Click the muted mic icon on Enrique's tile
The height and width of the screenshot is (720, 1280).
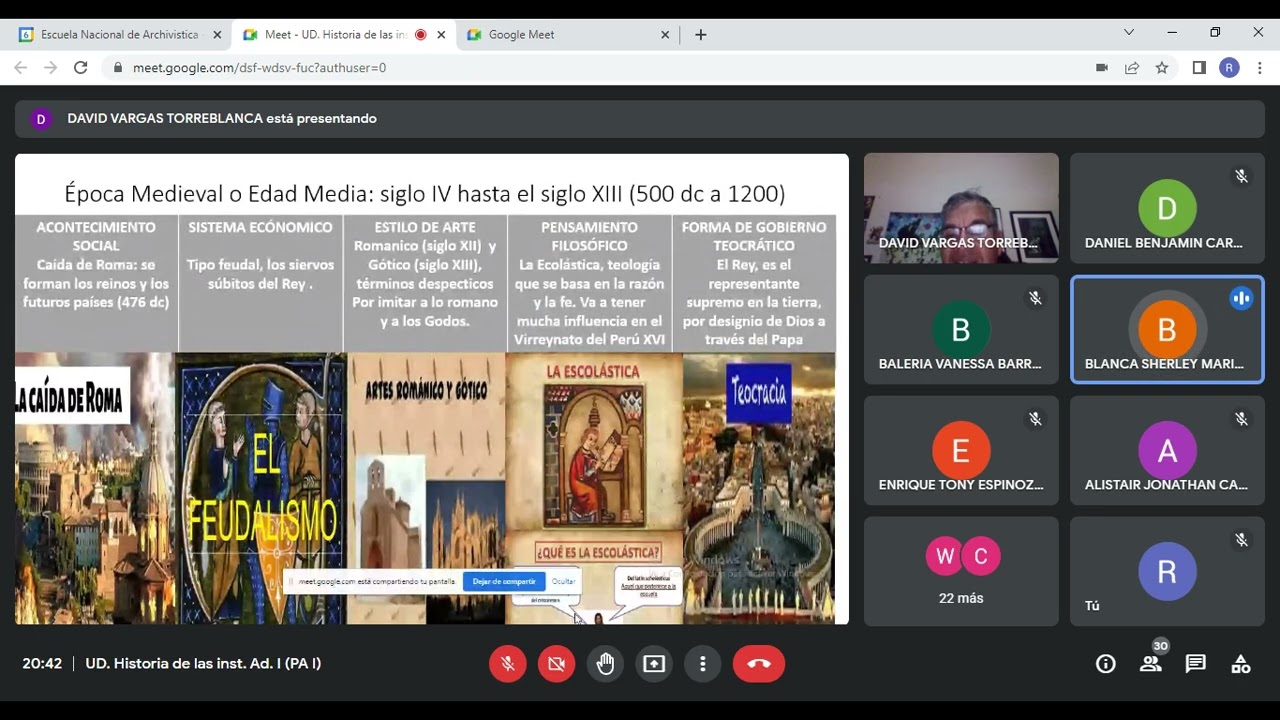1035,419
